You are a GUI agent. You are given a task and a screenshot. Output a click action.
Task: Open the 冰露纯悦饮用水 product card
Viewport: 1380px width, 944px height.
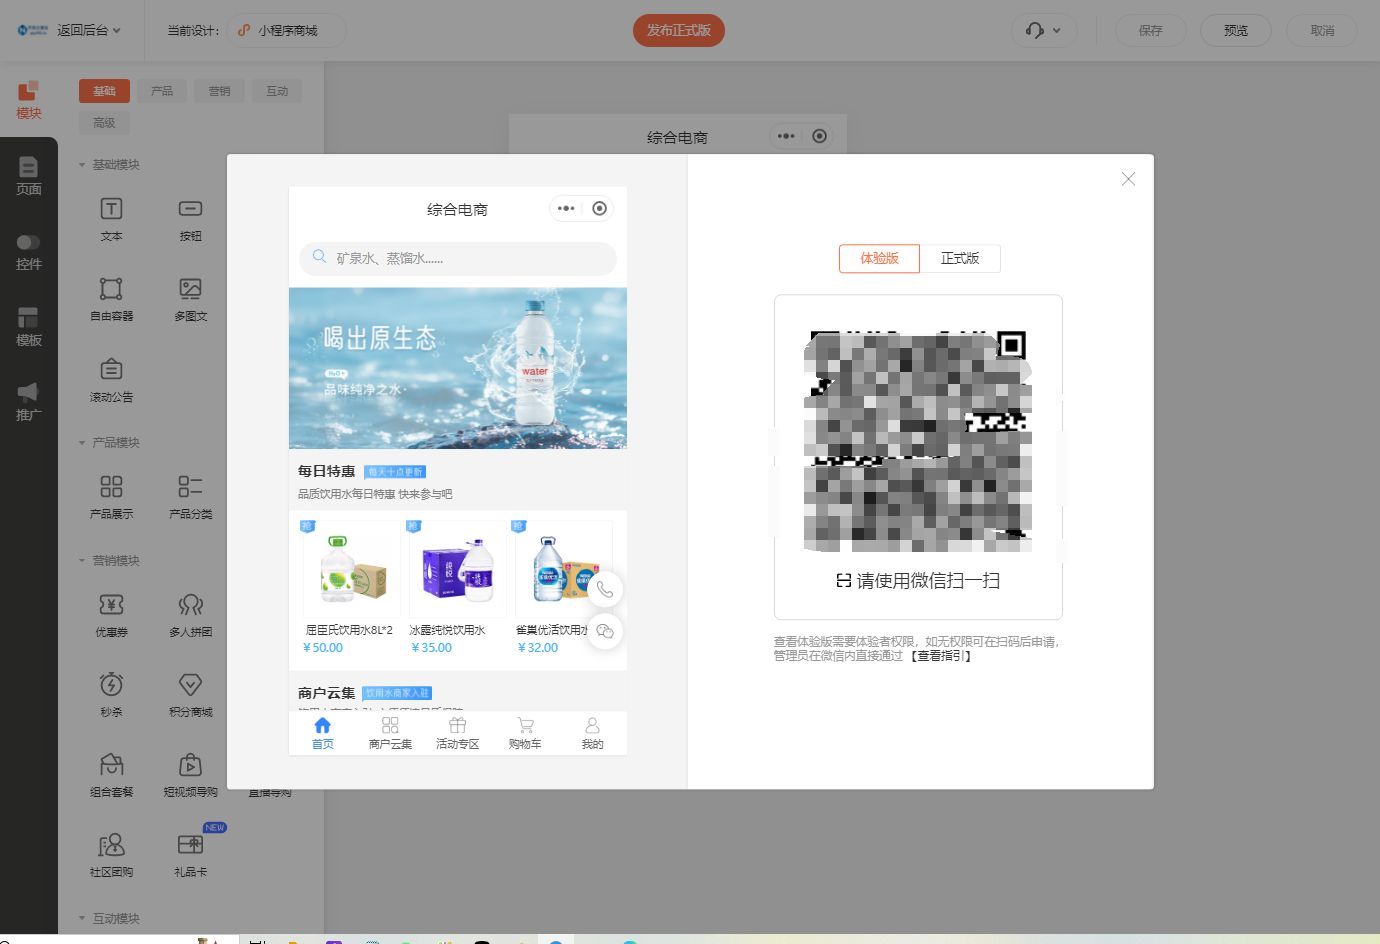pos(456,587)
